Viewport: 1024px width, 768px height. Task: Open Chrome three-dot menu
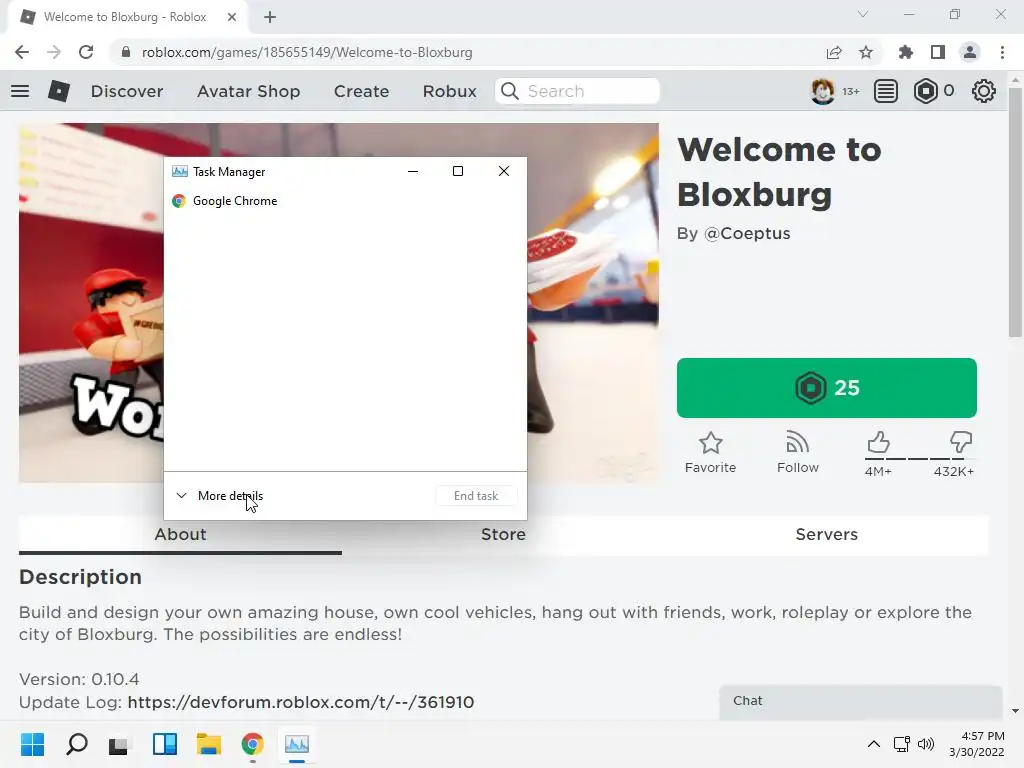pyautogui.click(x=1002, y=52)
